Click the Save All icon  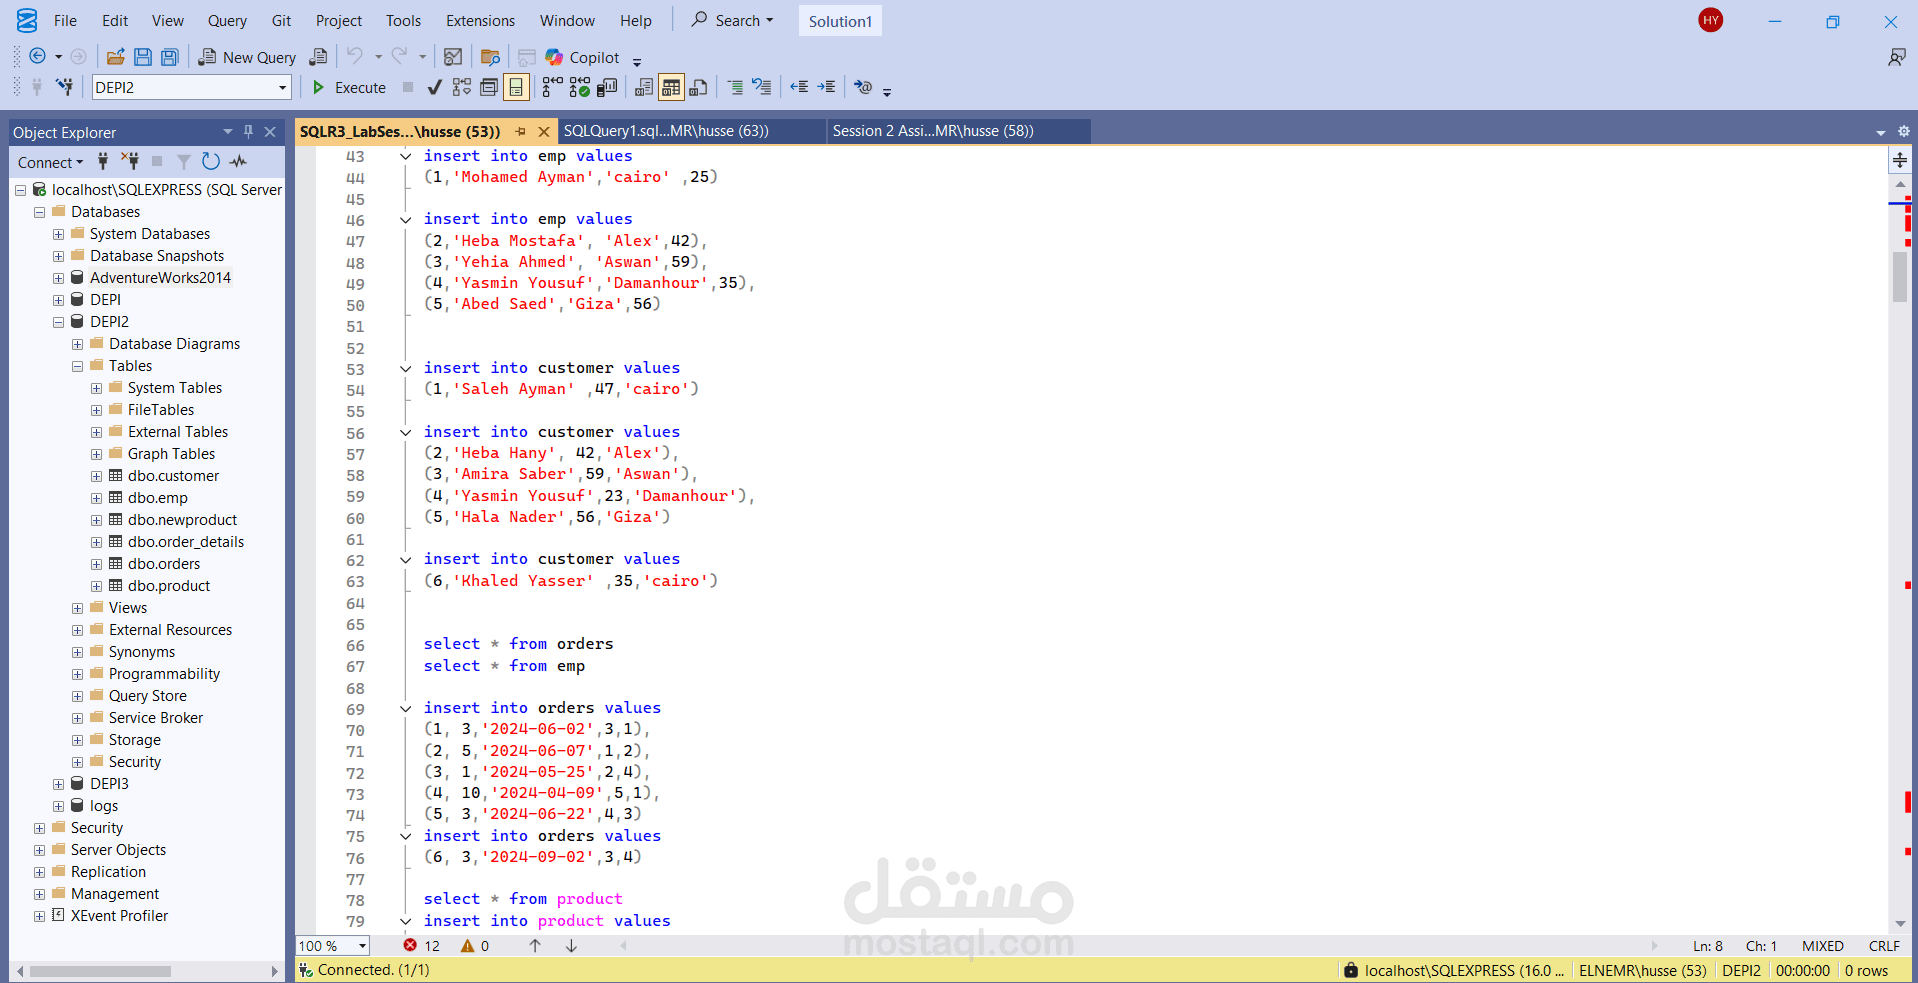pyautogui.click(x=170, y=57)
